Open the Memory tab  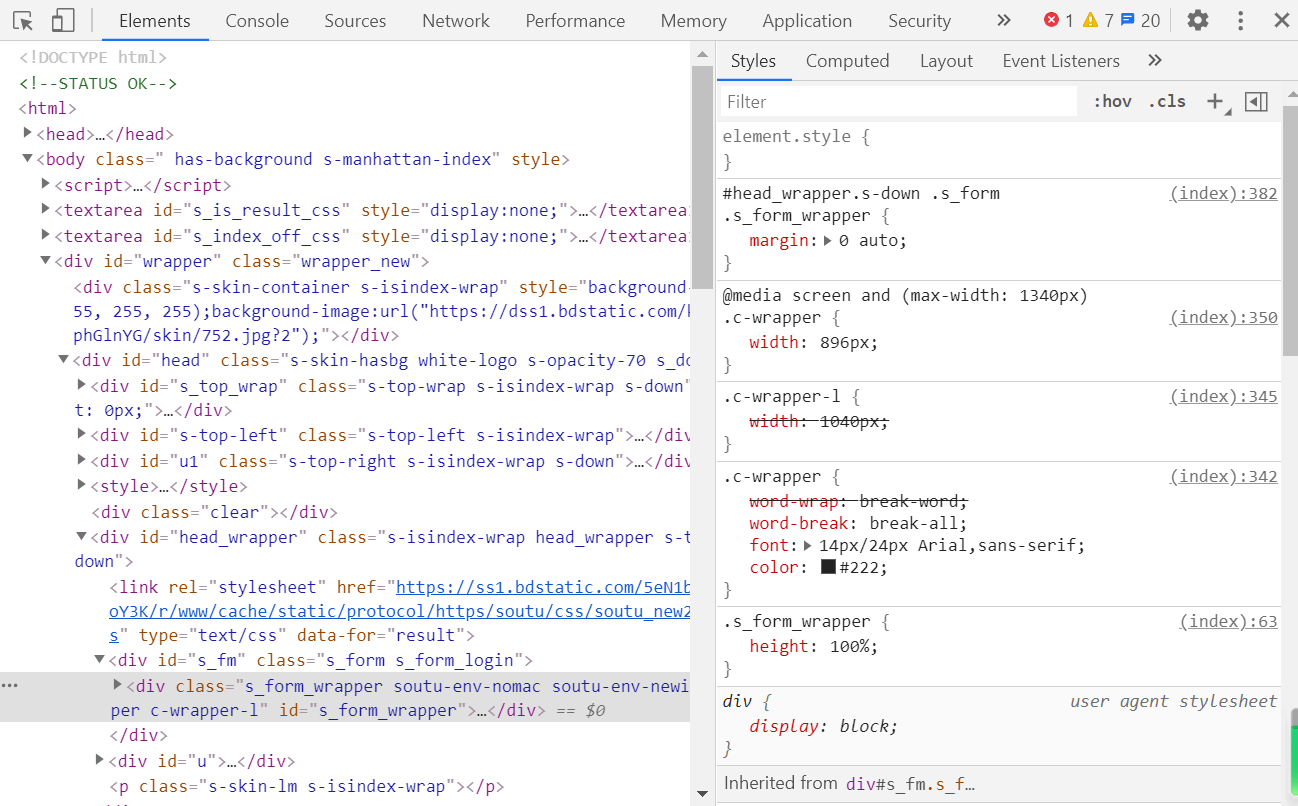tap(693, 20)
